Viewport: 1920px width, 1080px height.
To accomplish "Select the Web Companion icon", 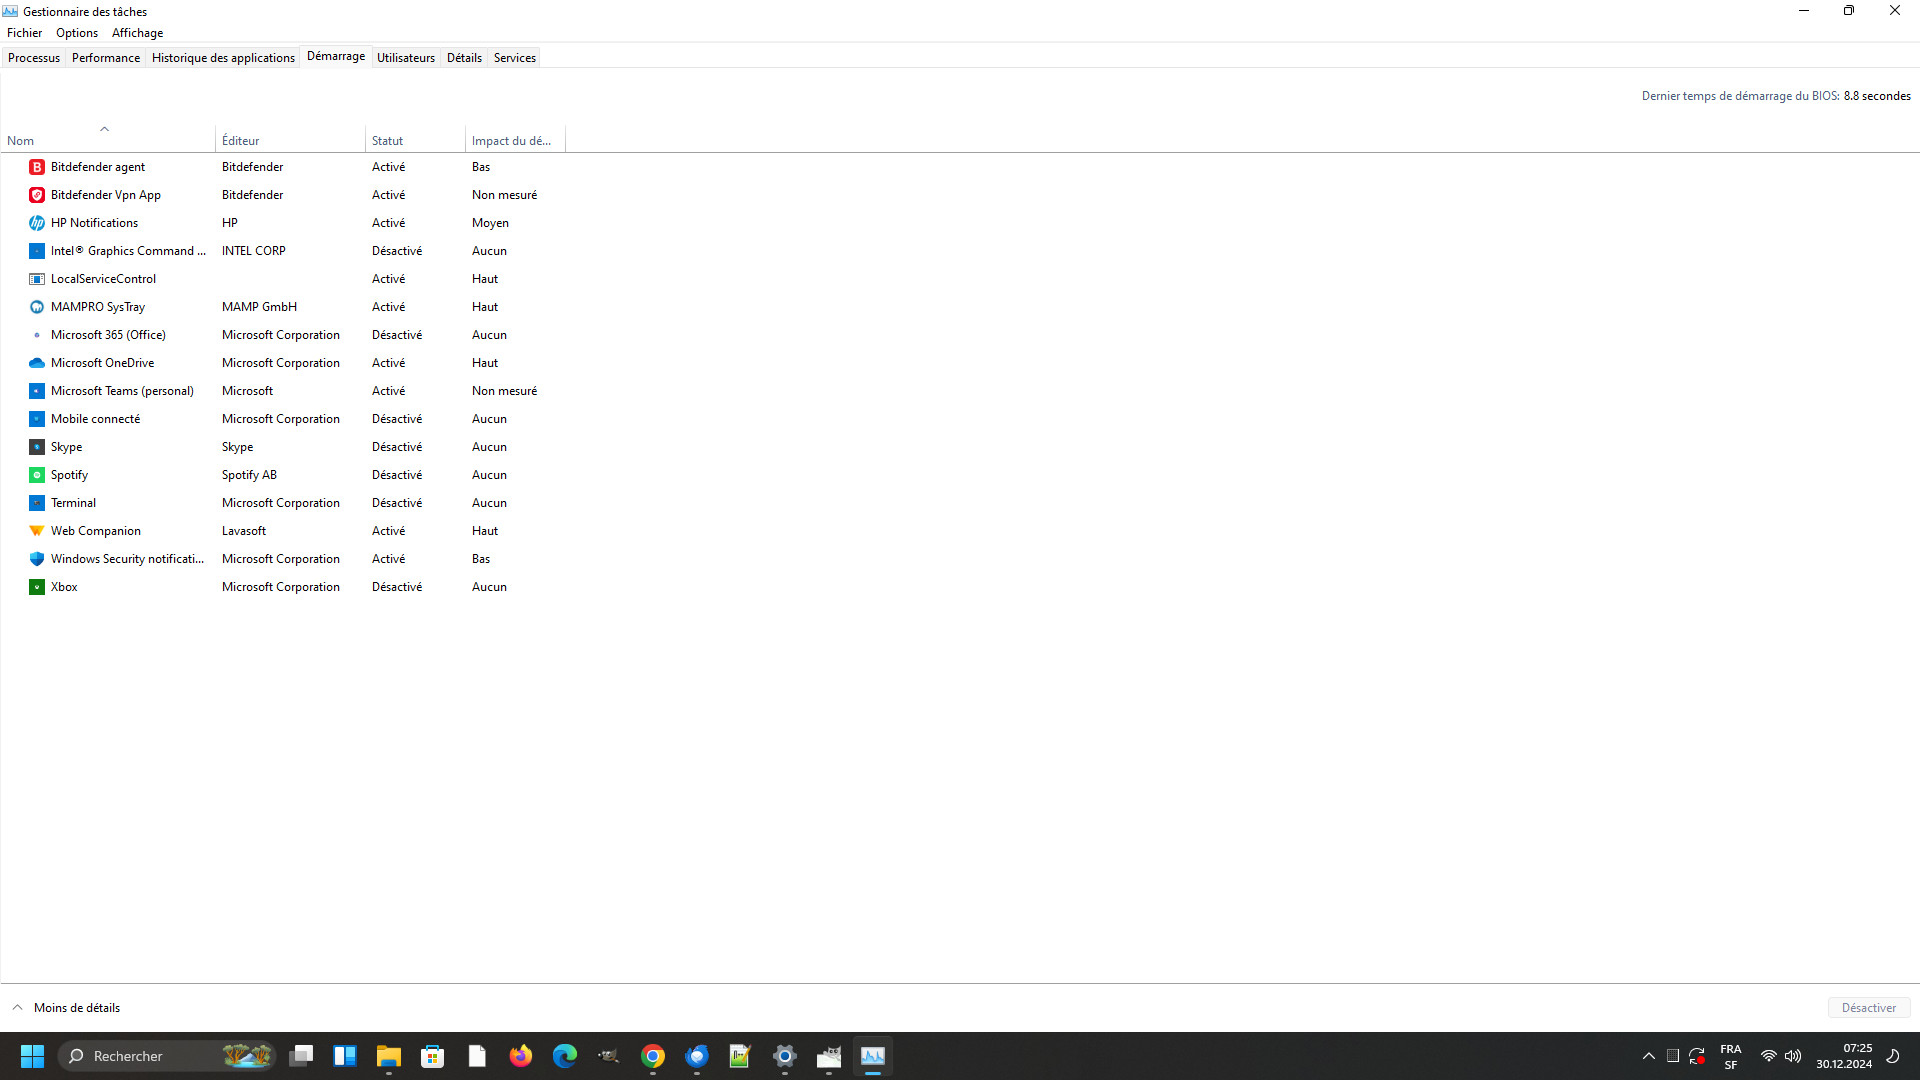I will (x=37, y=531).
